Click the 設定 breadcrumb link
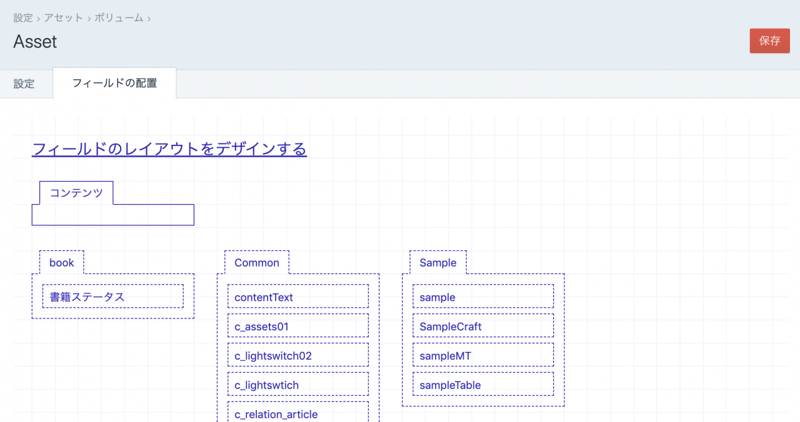 (x=23, y=18)
